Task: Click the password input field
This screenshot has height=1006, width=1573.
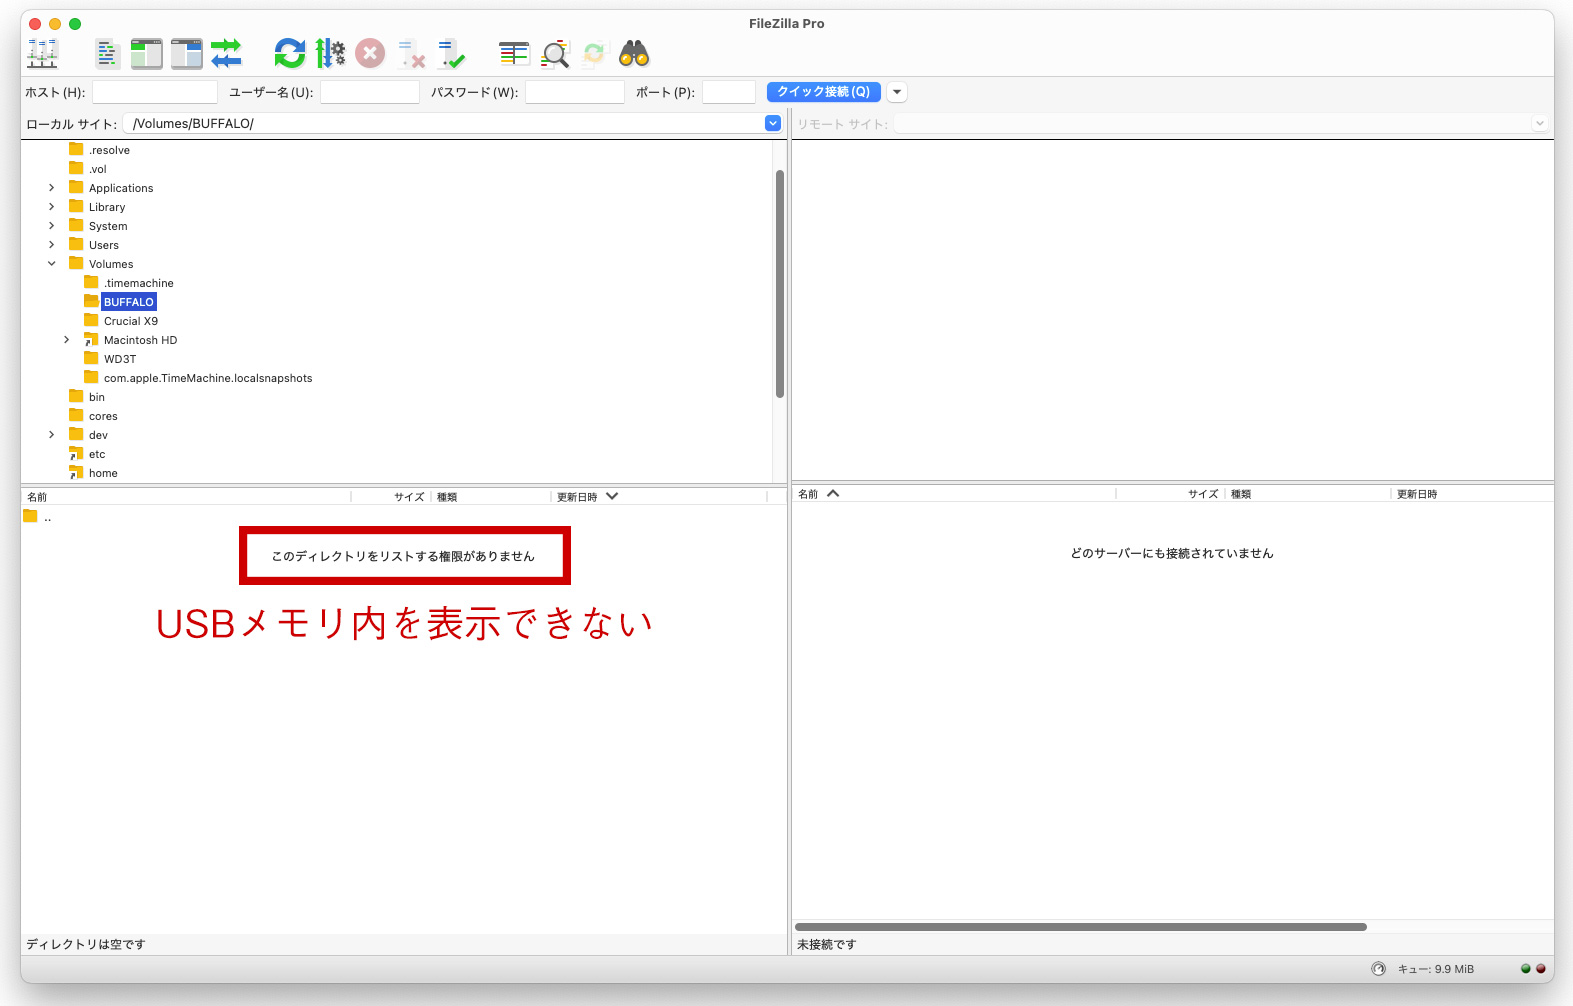Action: coord(575,92)
